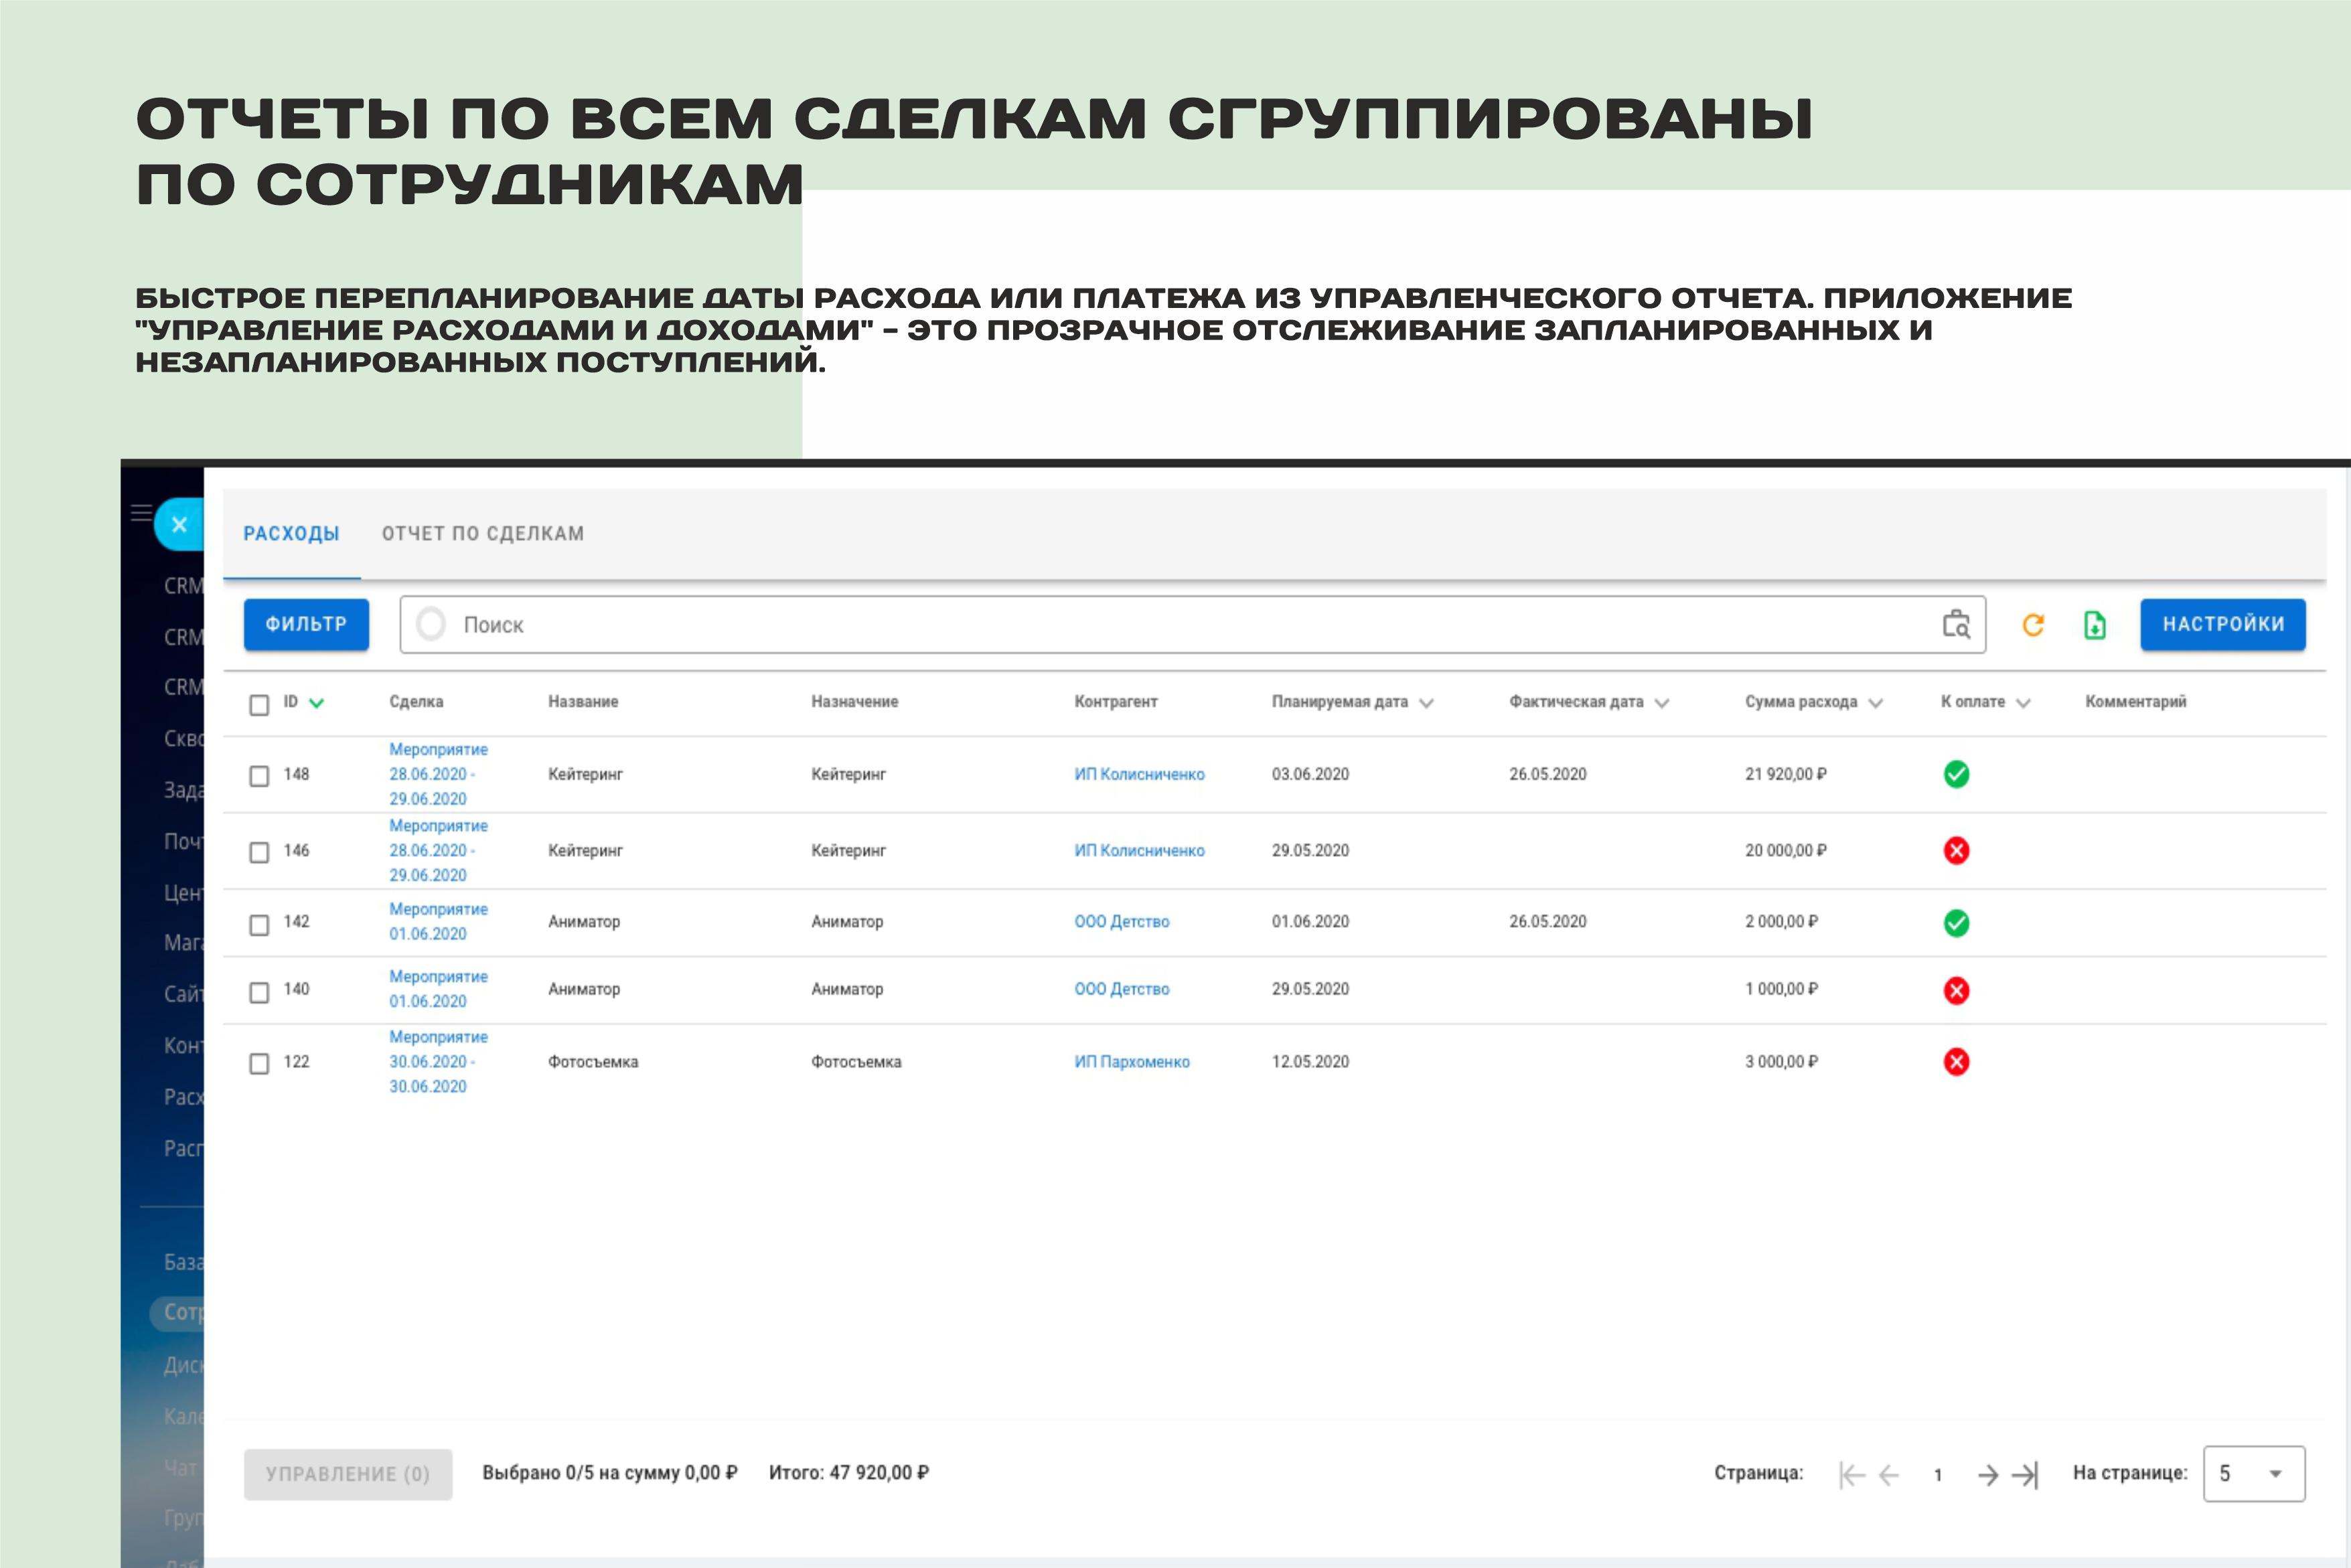Check the row checkbox for ID 122
This screenshot has width=2351, height=1568.
click(x=259, y=1063)
